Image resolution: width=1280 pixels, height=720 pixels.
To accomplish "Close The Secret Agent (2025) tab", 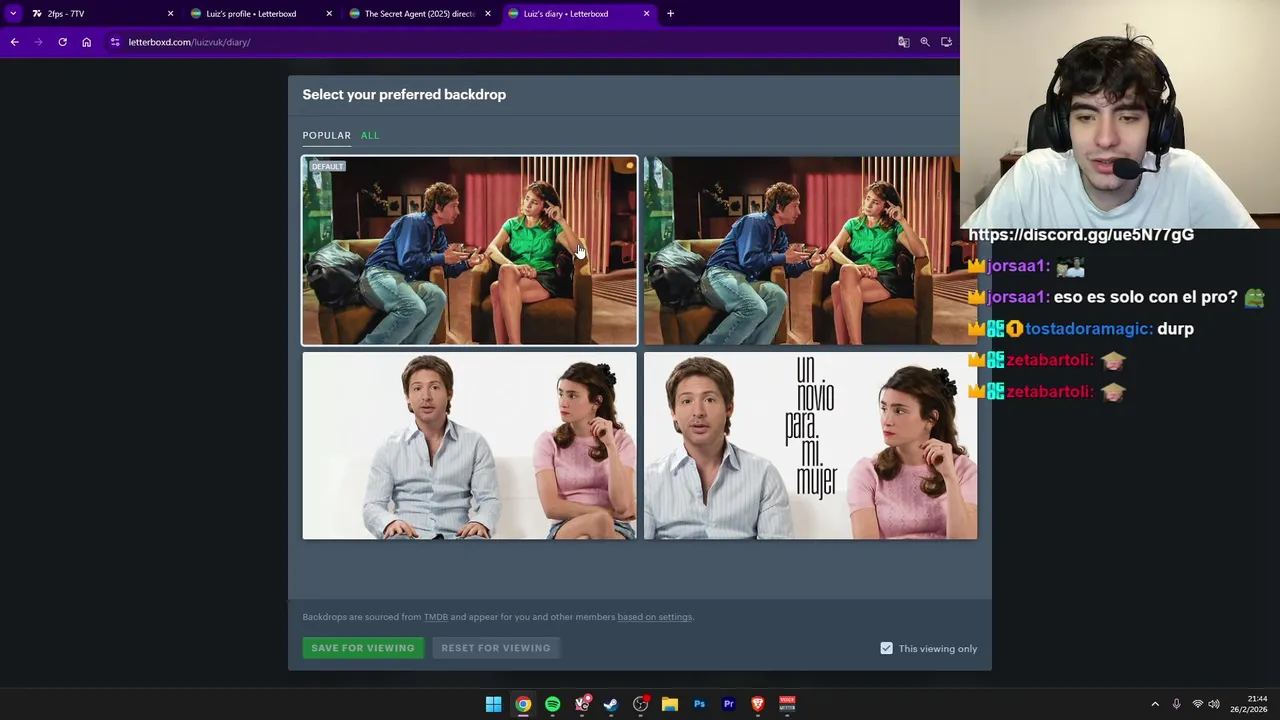I will 488,13.
